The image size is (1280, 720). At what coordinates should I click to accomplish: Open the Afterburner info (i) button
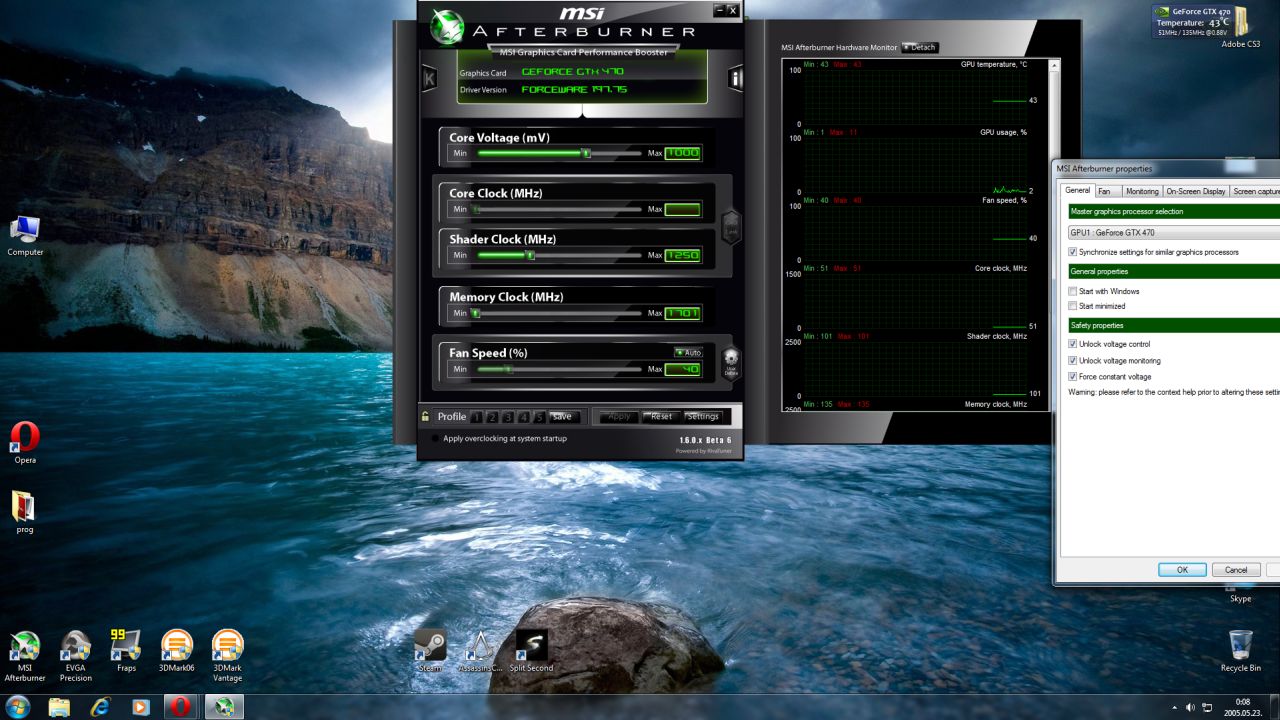click(x=737, y=78)
